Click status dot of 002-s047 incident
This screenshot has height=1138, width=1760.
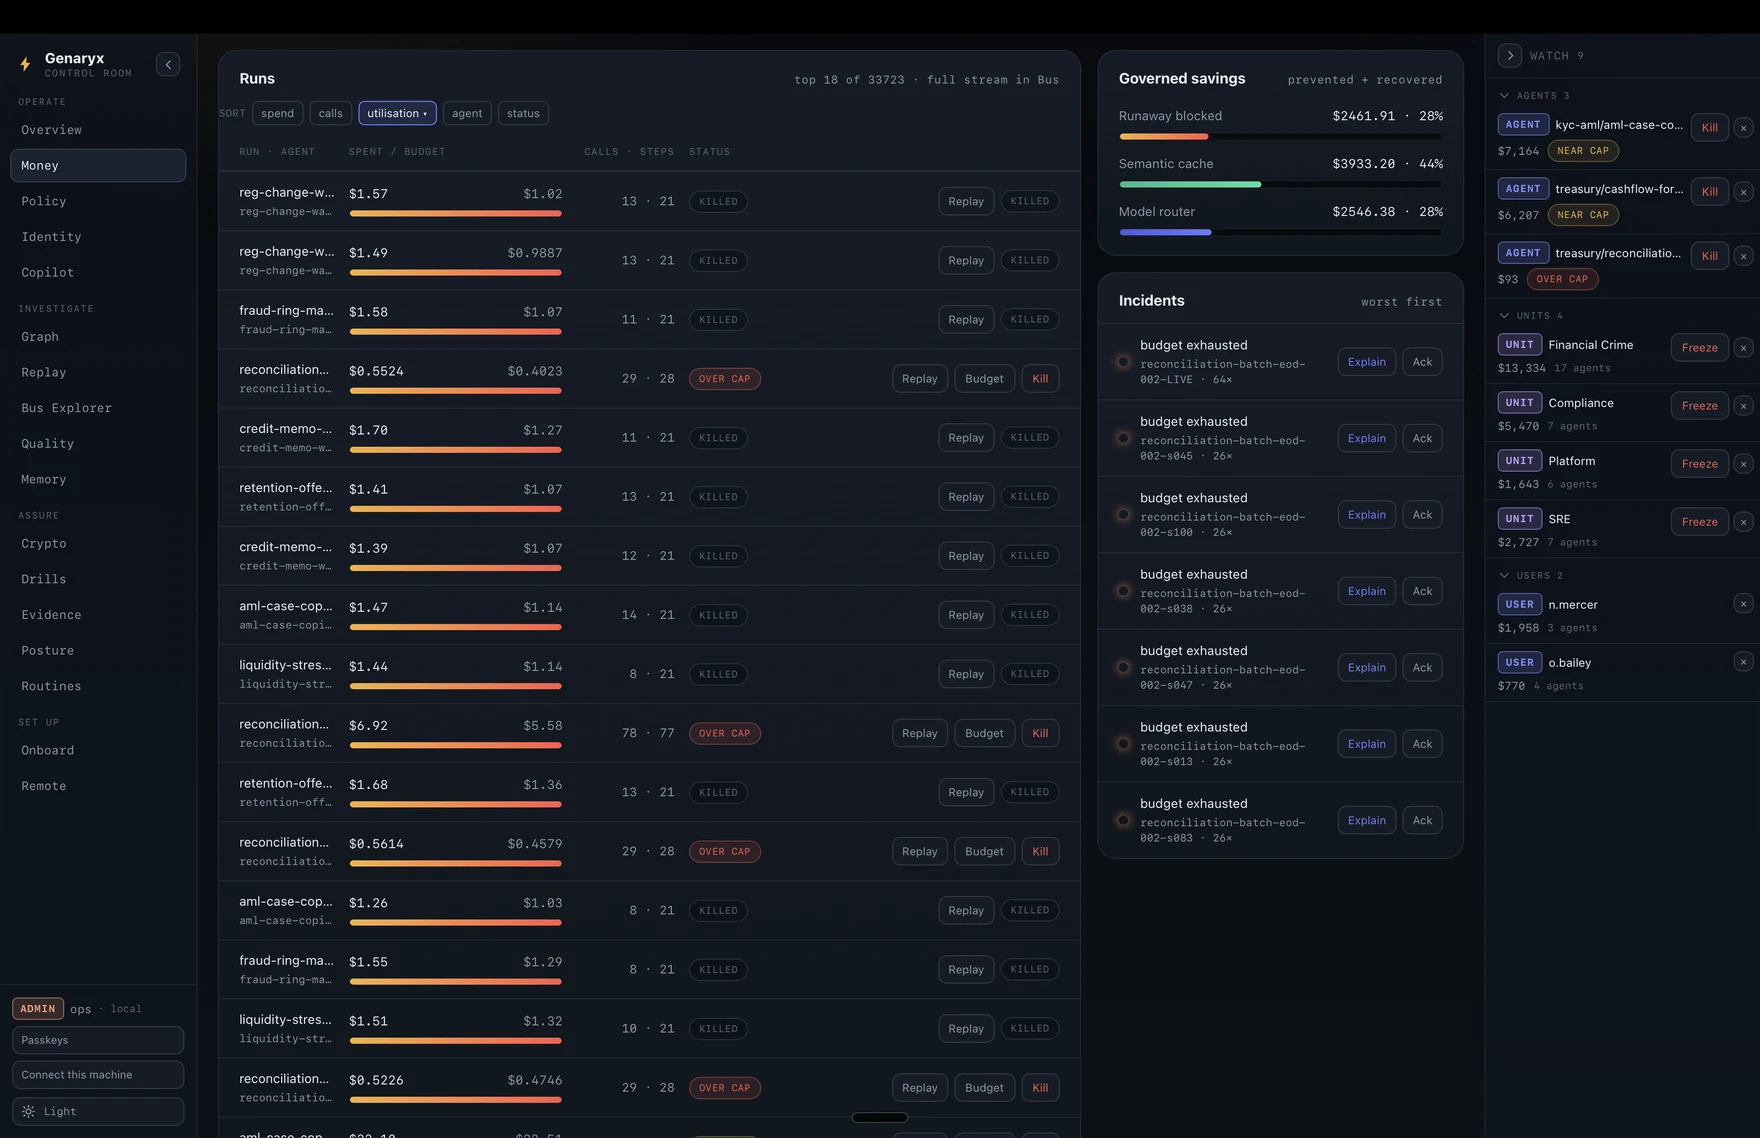pyautogui.click(x=1123, y=668)
